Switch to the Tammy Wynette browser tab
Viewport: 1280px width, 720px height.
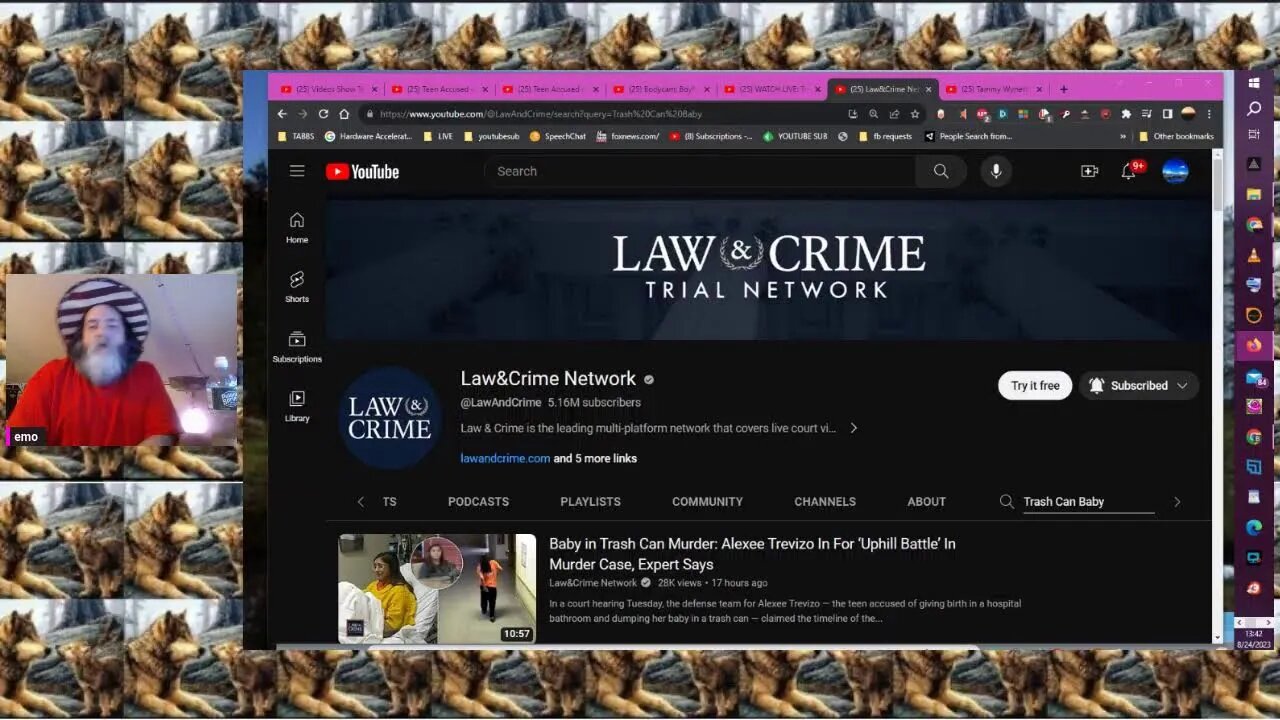coord(992,89)
